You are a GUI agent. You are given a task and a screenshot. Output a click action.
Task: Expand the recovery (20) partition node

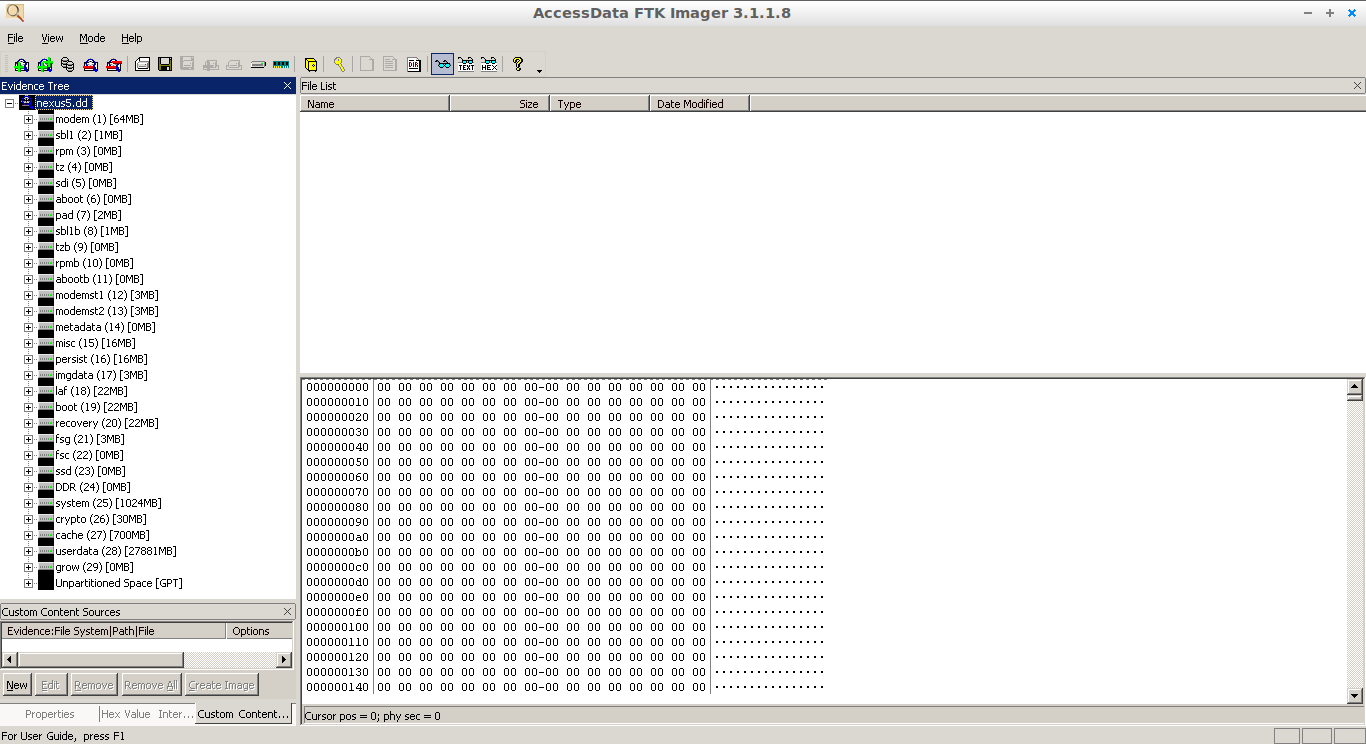pos(29,423)
